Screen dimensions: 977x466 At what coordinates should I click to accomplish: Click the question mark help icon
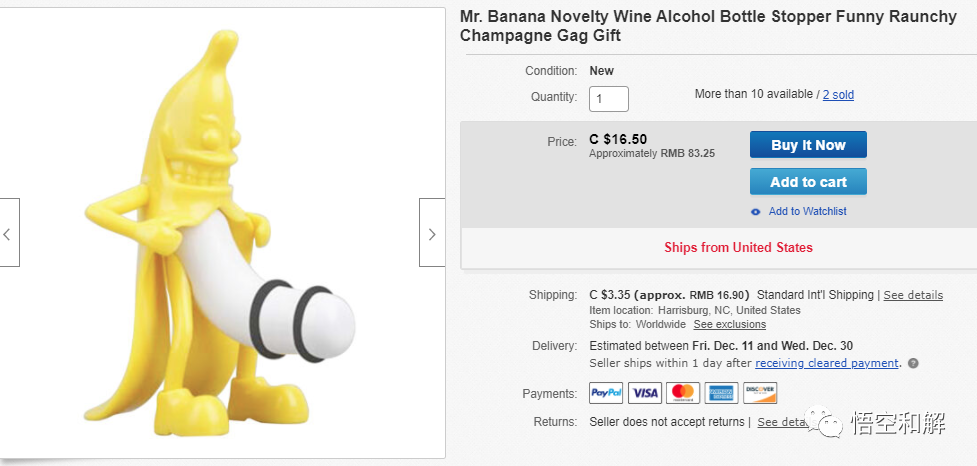click(x=913, y=364)
